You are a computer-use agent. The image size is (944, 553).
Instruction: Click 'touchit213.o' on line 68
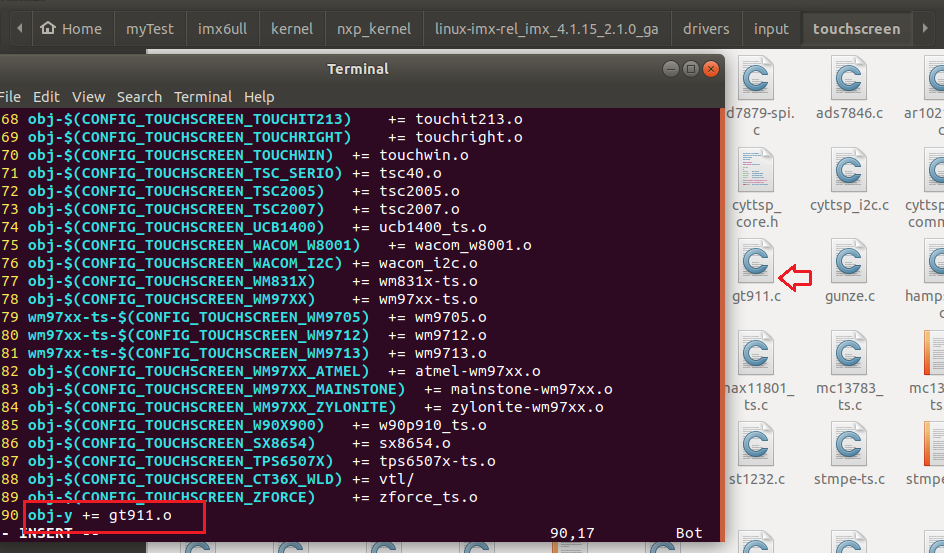click(469, 119)
